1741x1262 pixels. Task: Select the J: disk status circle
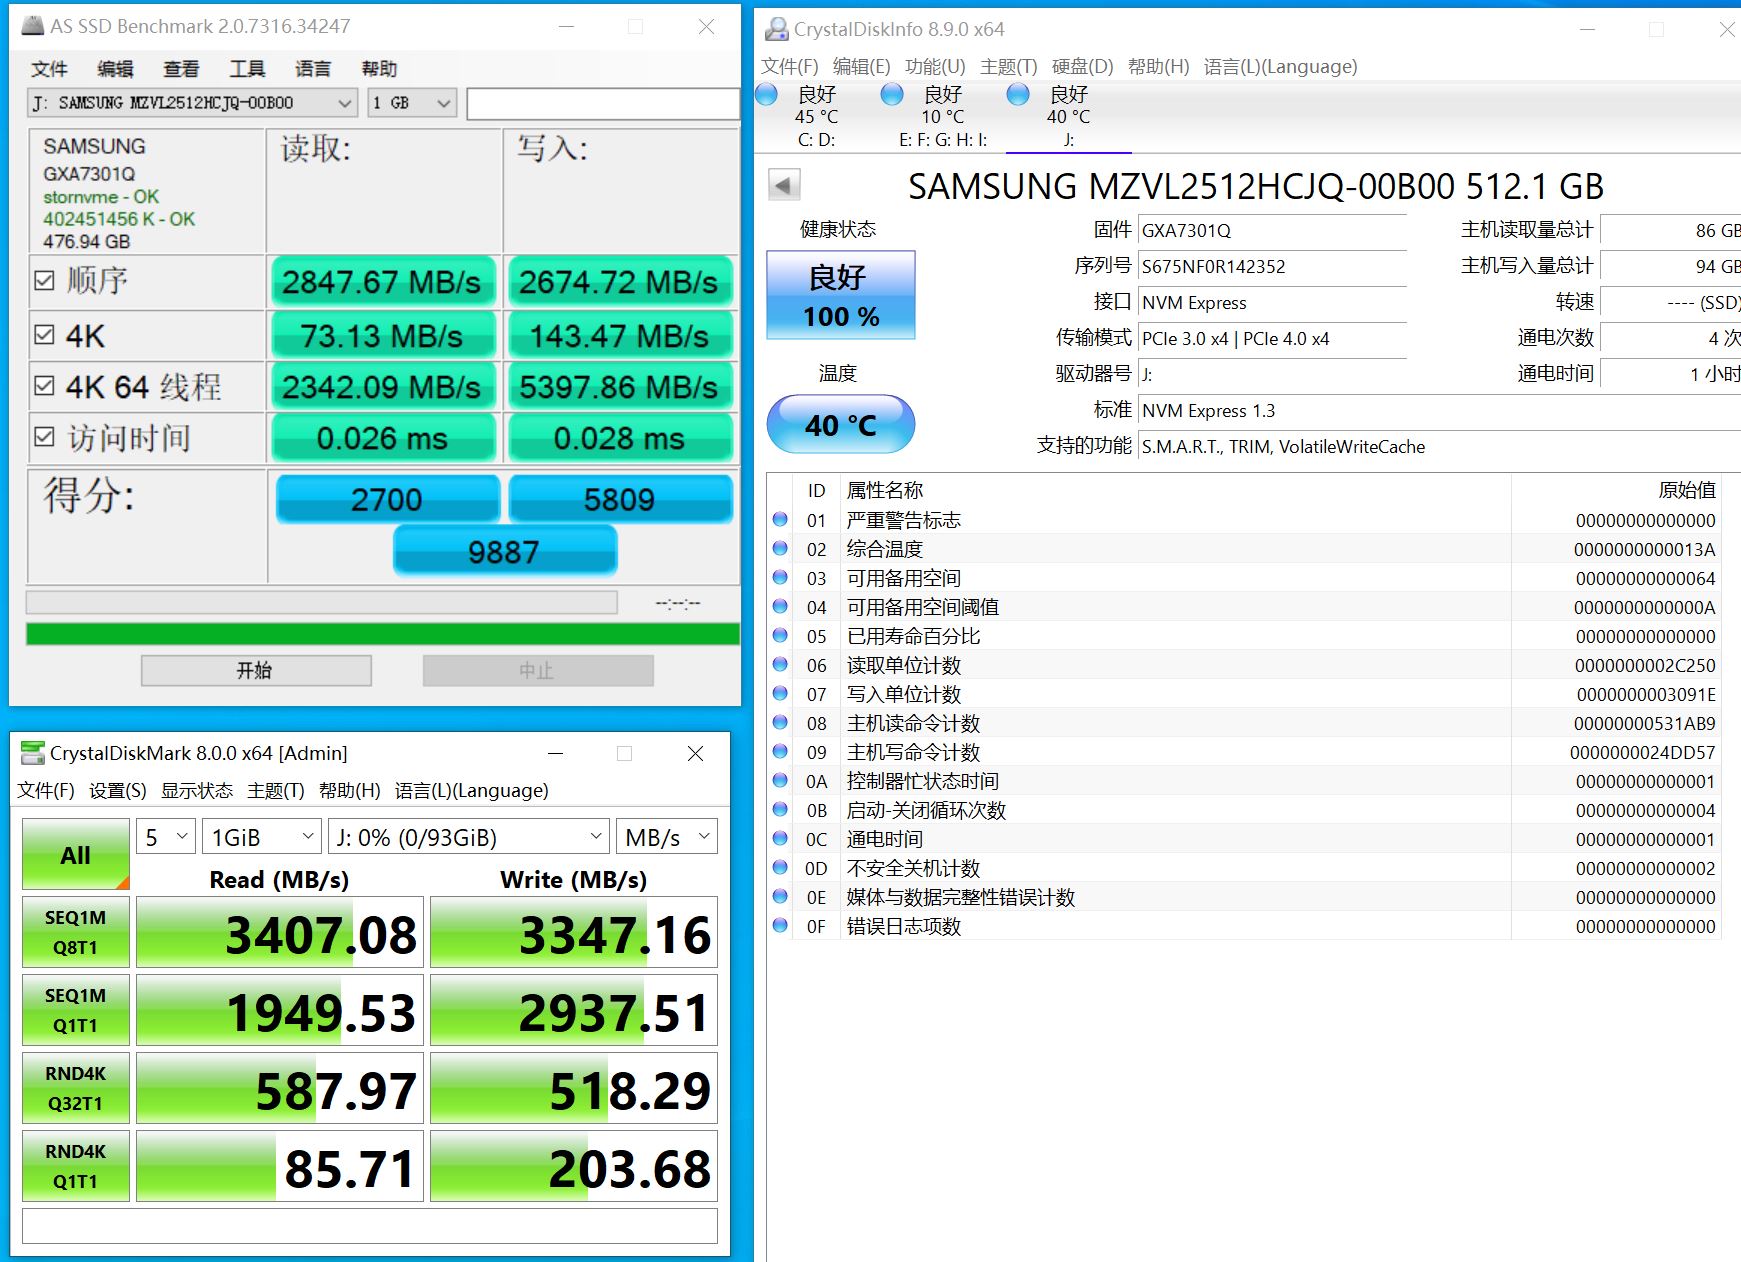1018,95
